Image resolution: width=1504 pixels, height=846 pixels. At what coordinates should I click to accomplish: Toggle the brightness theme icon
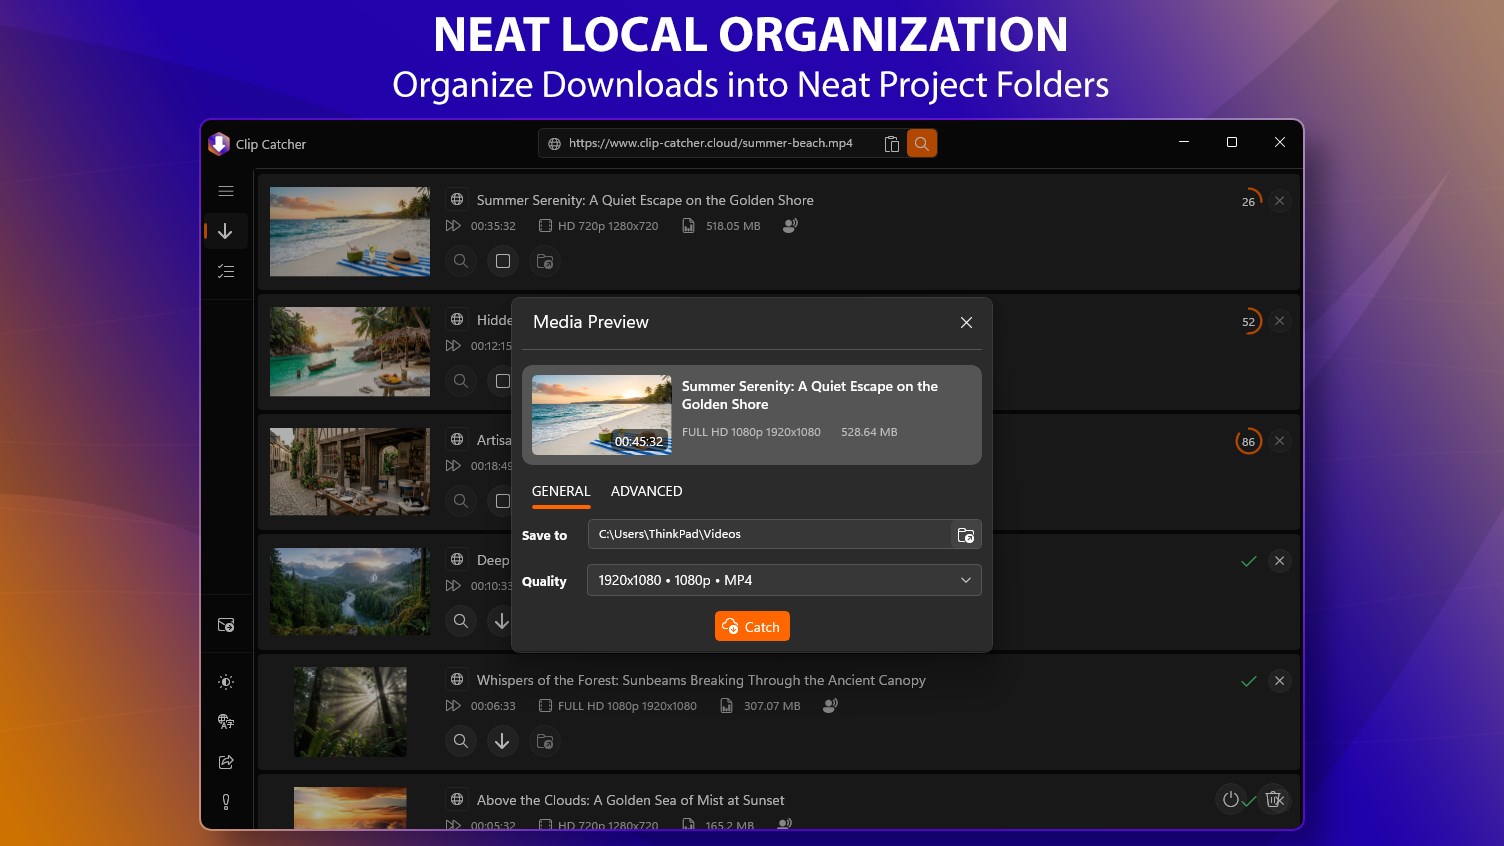coord(226,682)
